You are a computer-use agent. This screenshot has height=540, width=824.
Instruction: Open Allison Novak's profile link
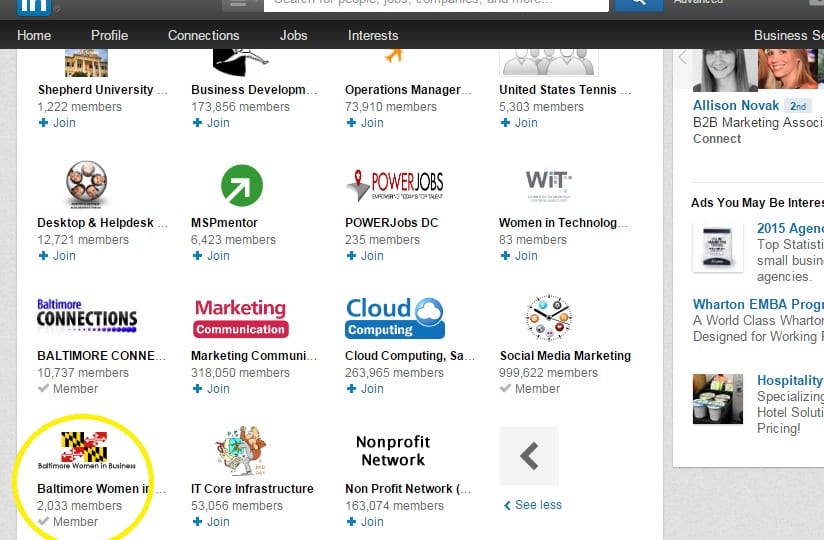click(x=736, y=106)
